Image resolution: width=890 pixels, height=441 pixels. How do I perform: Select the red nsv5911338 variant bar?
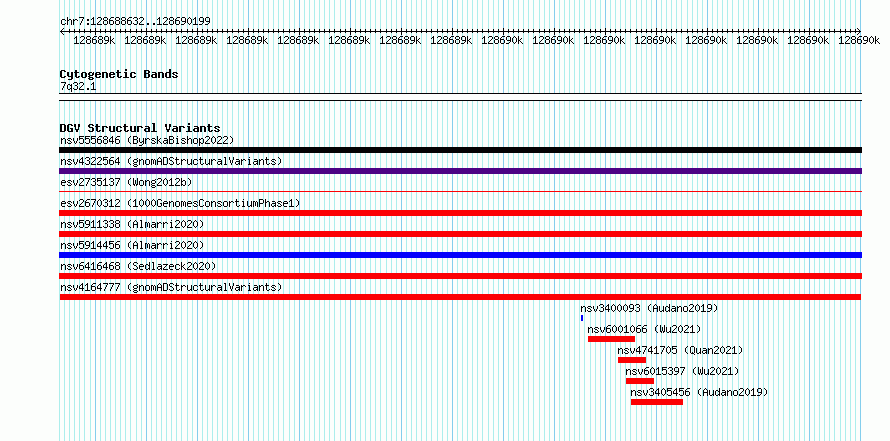click(x=460, y=234)
